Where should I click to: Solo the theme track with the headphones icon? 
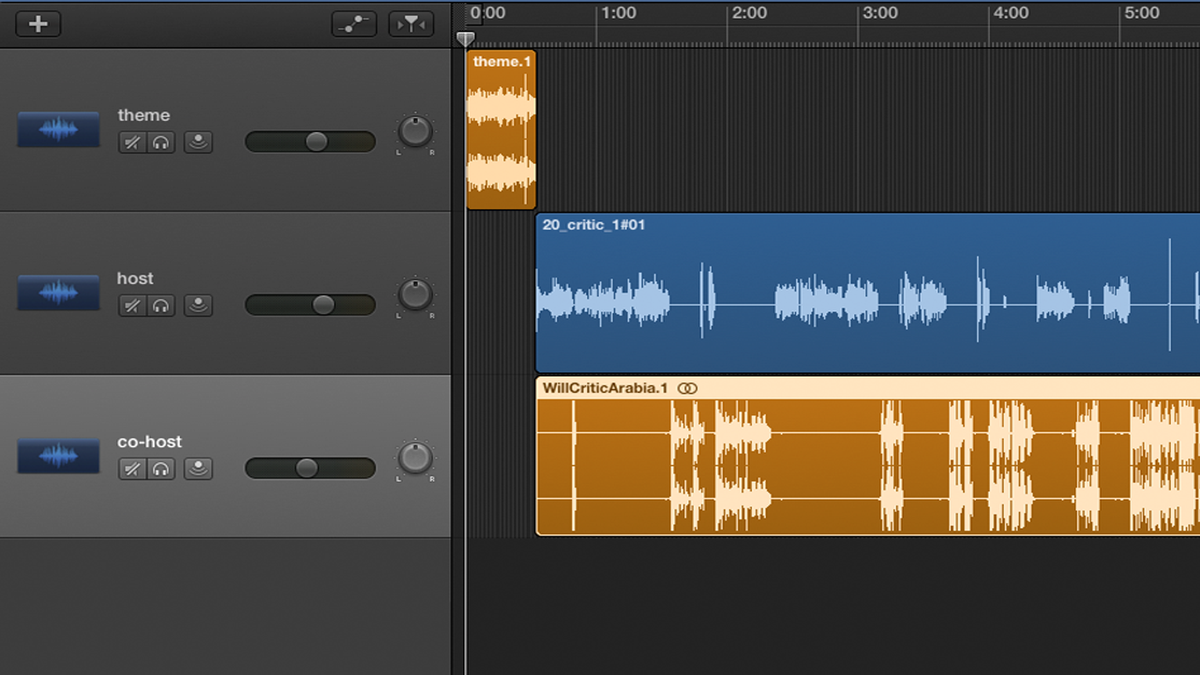[161, 142]
